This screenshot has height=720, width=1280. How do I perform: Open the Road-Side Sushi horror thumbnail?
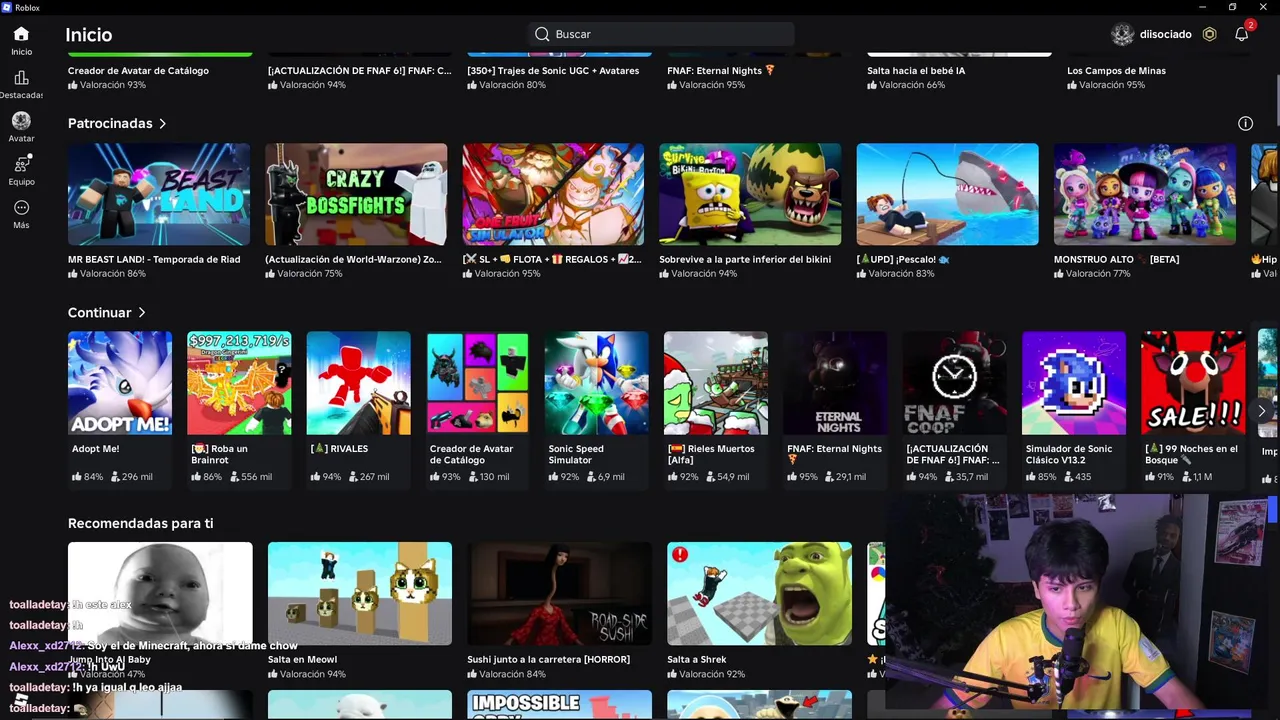(x=559, y=594)
